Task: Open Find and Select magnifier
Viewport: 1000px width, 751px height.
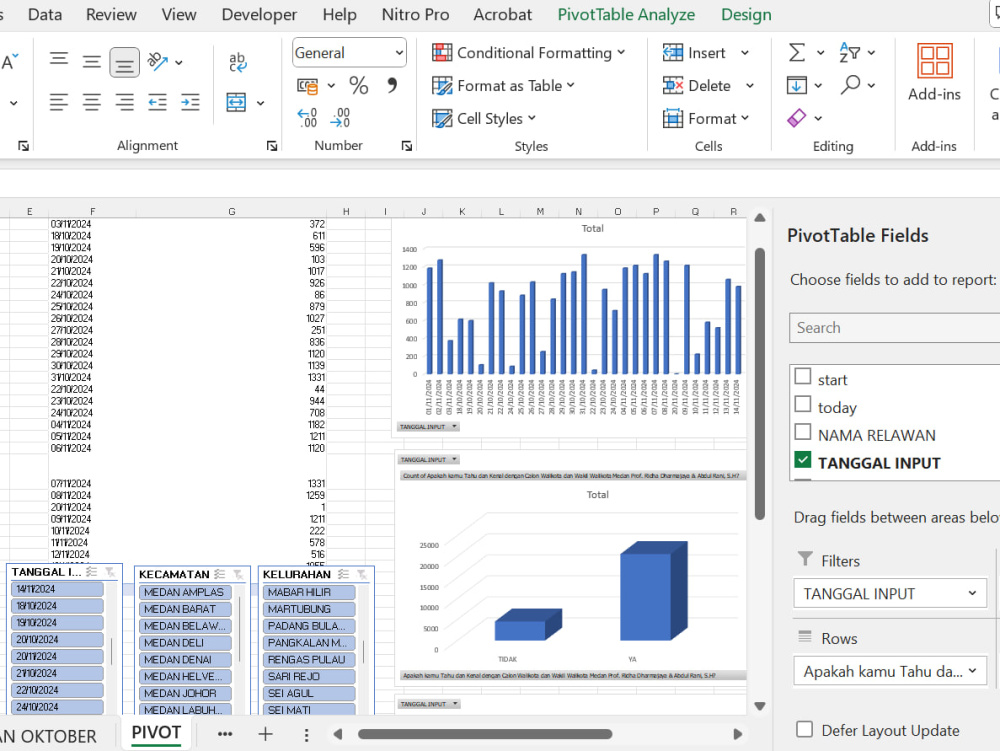Action: (x=850, y=84)
